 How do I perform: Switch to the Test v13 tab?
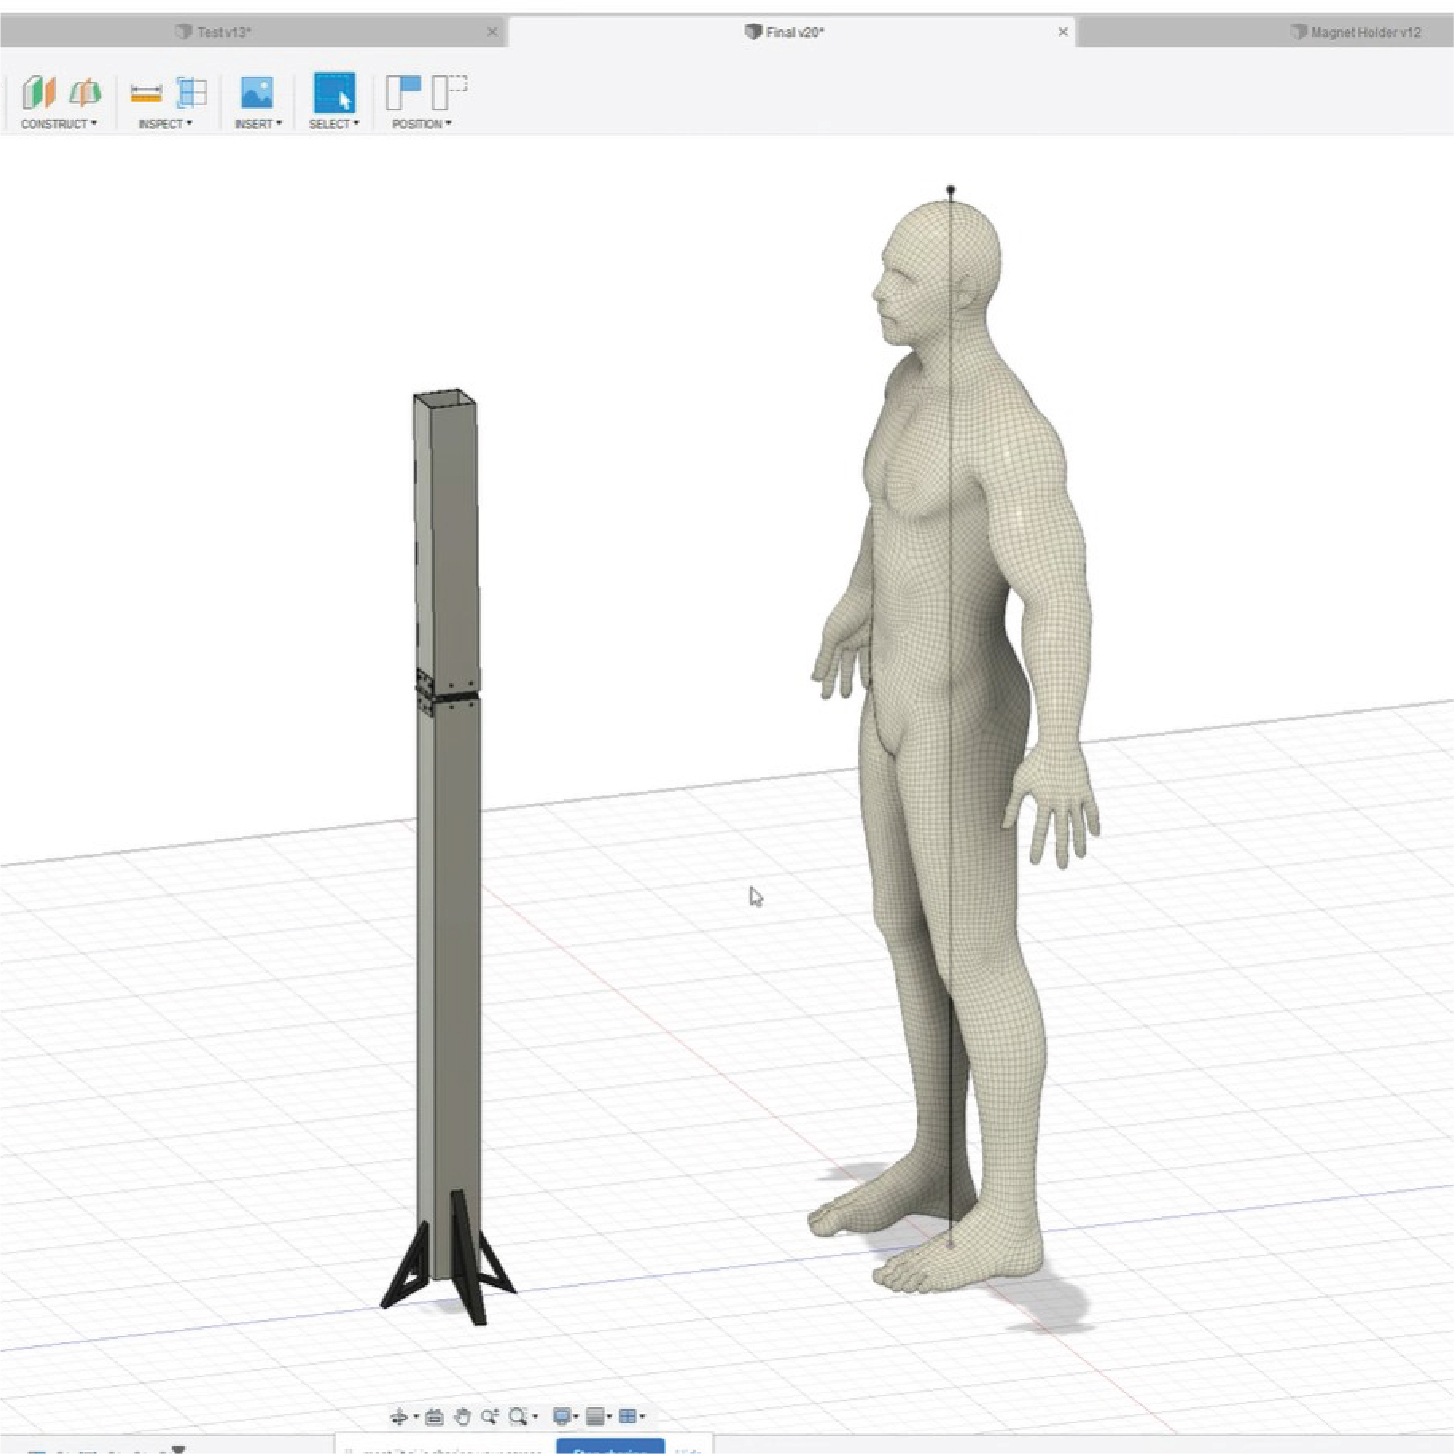coord(223,32)
